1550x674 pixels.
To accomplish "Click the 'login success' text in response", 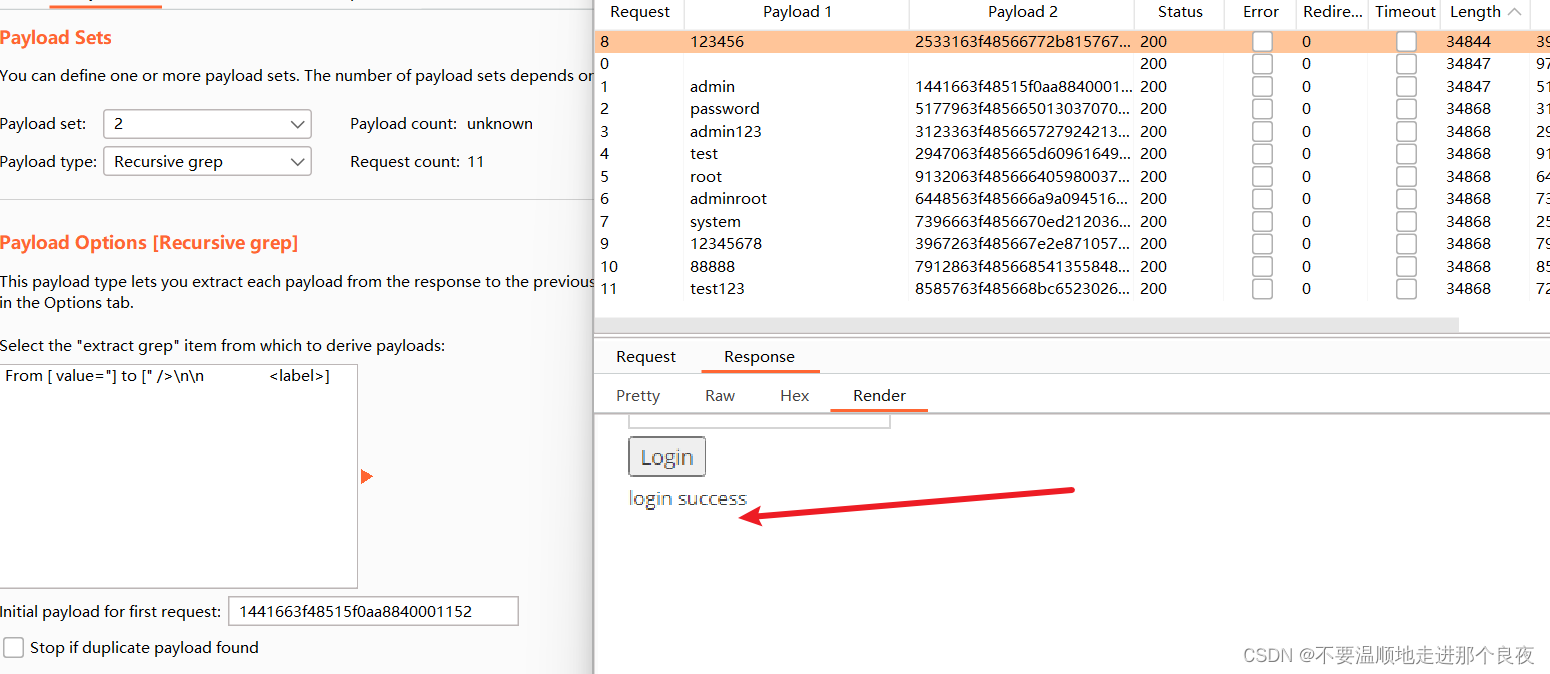I will click(688, 499).
